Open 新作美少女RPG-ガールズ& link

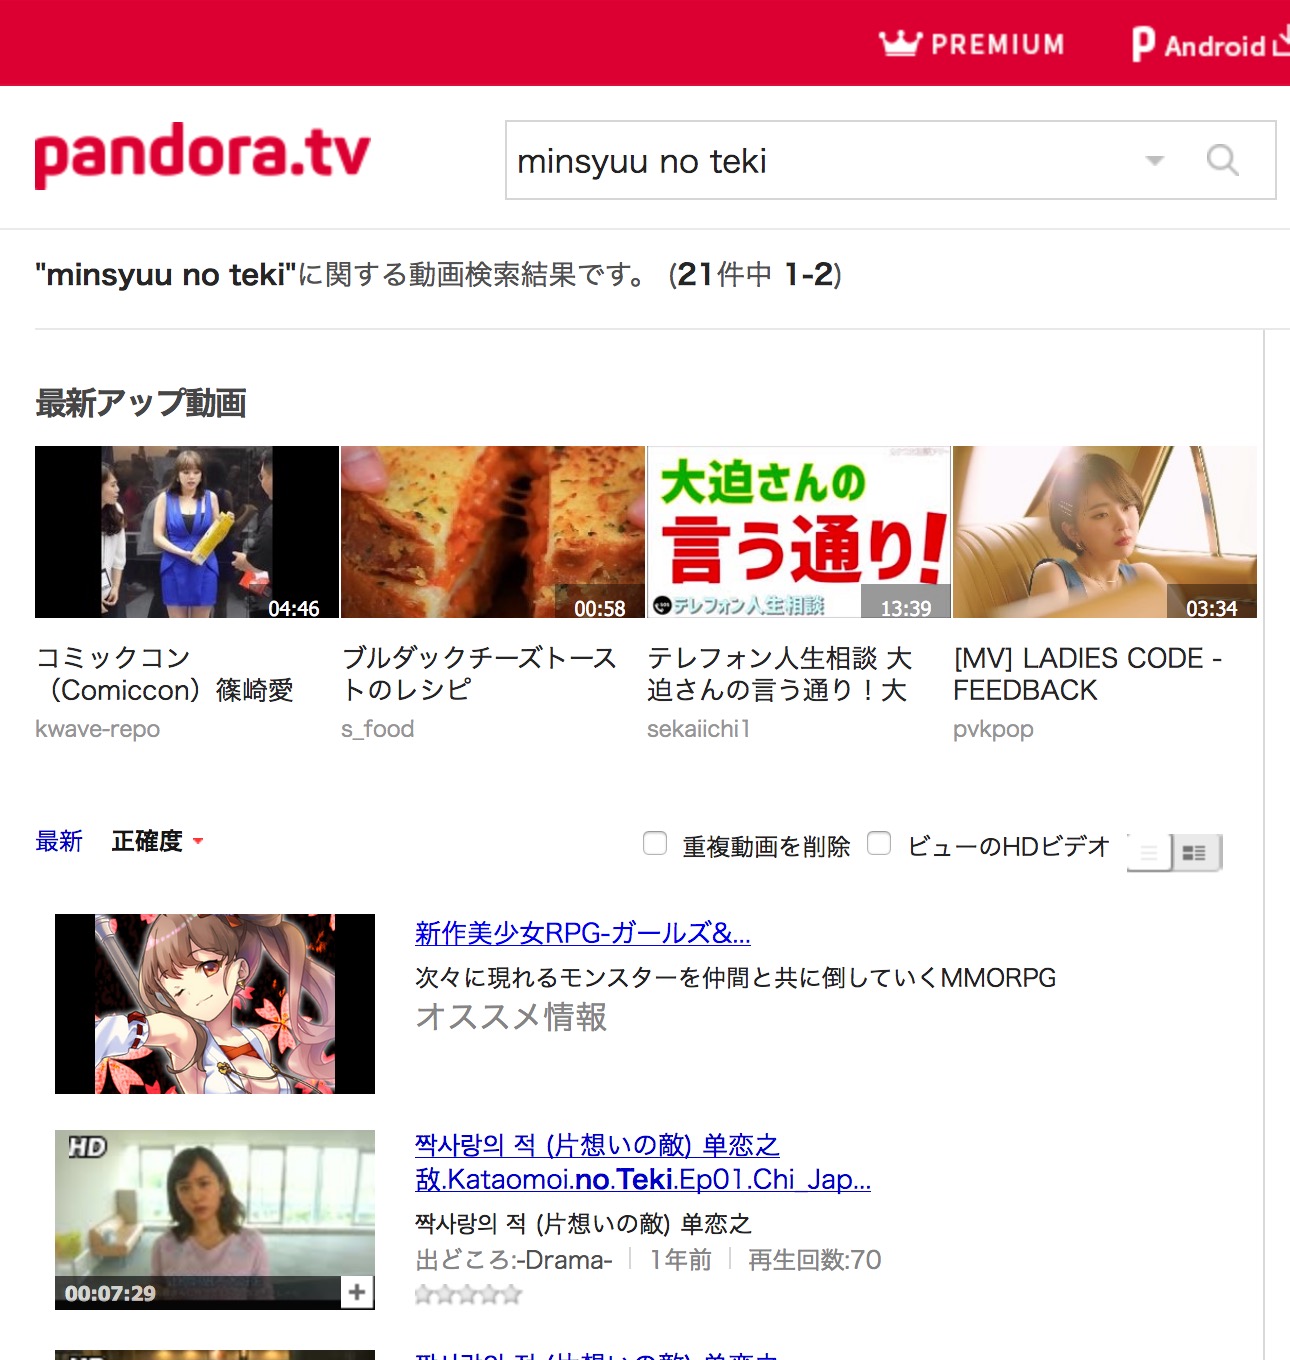582,933
